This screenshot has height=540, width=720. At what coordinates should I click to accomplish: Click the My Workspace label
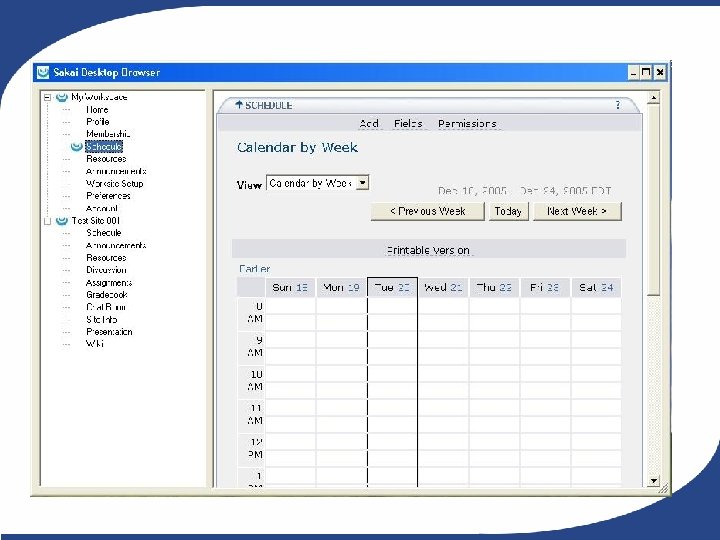click(x=99, y=97)
